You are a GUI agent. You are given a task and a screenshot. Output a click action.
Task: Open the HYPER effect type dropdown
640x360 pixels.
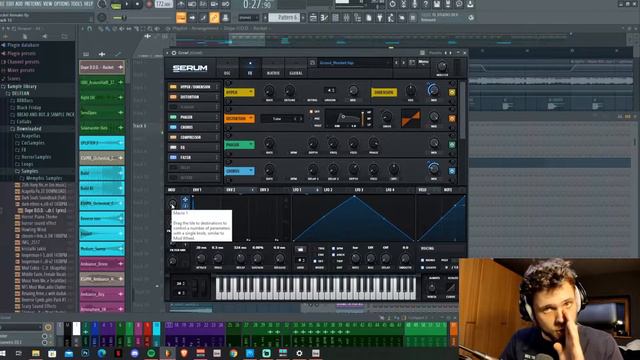click(x=239, y=92)
